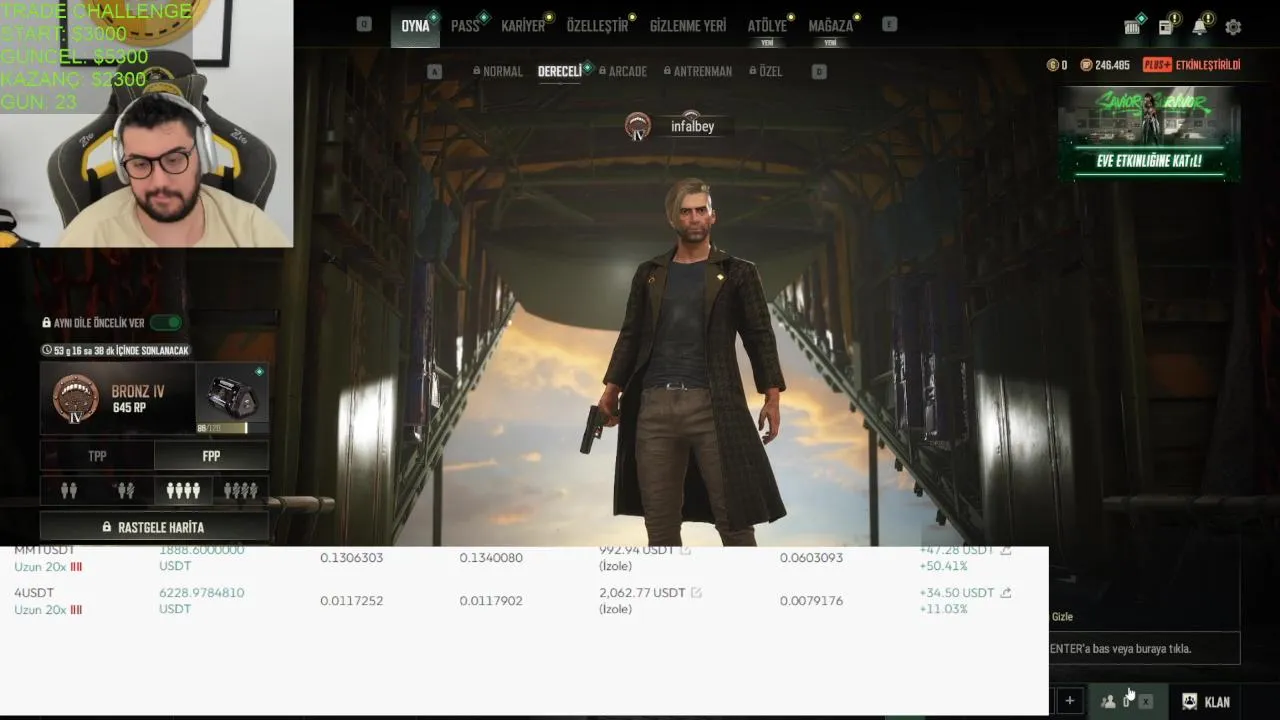Click the plus button beside friends icon
The height and width of the screenshot is (720, 1280).
click(1069, 701)
